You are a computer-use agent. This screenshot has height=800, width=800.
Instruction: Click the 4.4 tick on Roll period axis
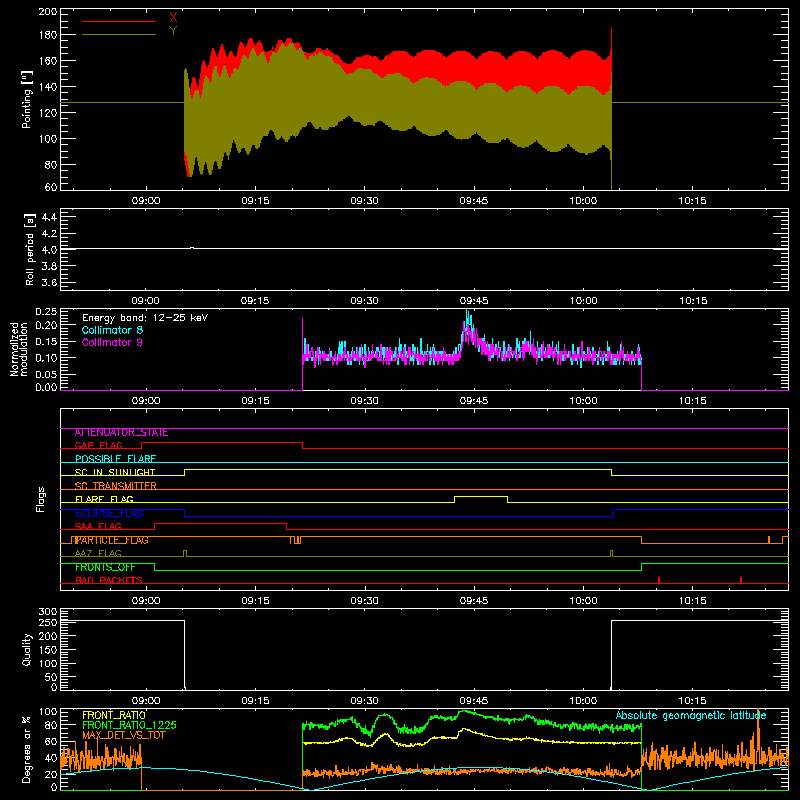(49, 217)
